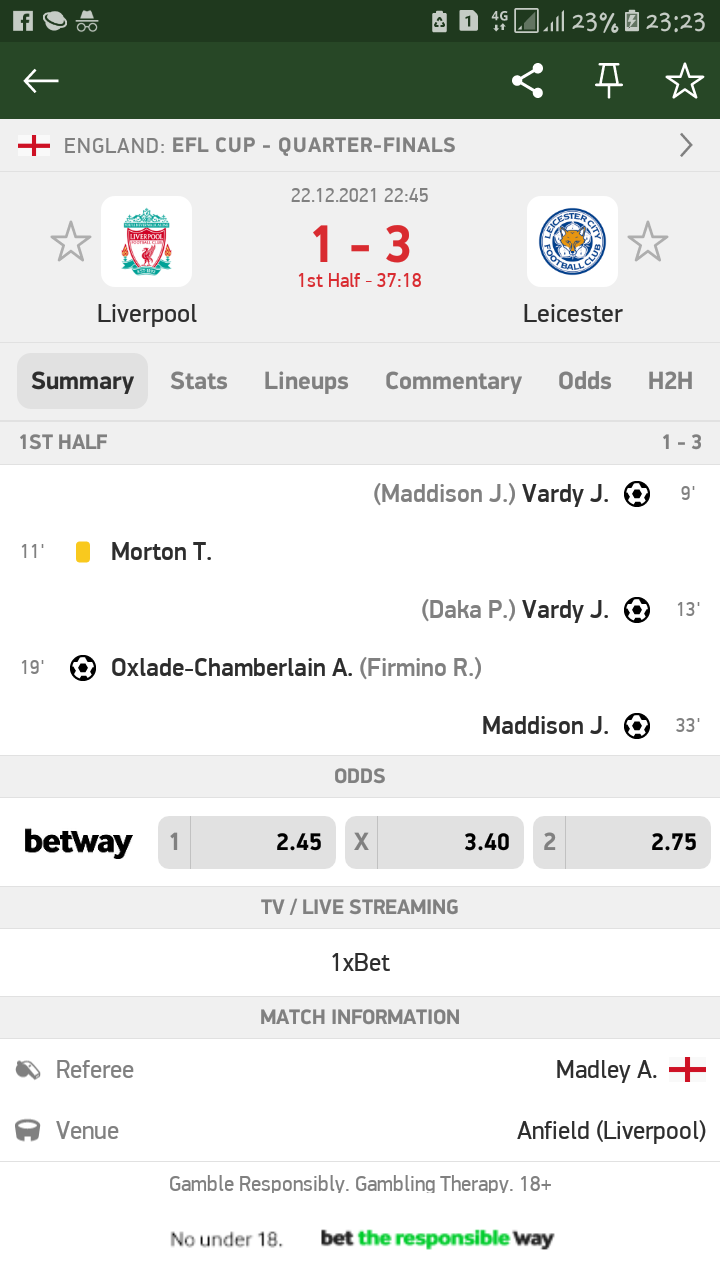Favorite Leicester using star beside crest
Viewport: 720px width, 1280px height.
point(647,243)
